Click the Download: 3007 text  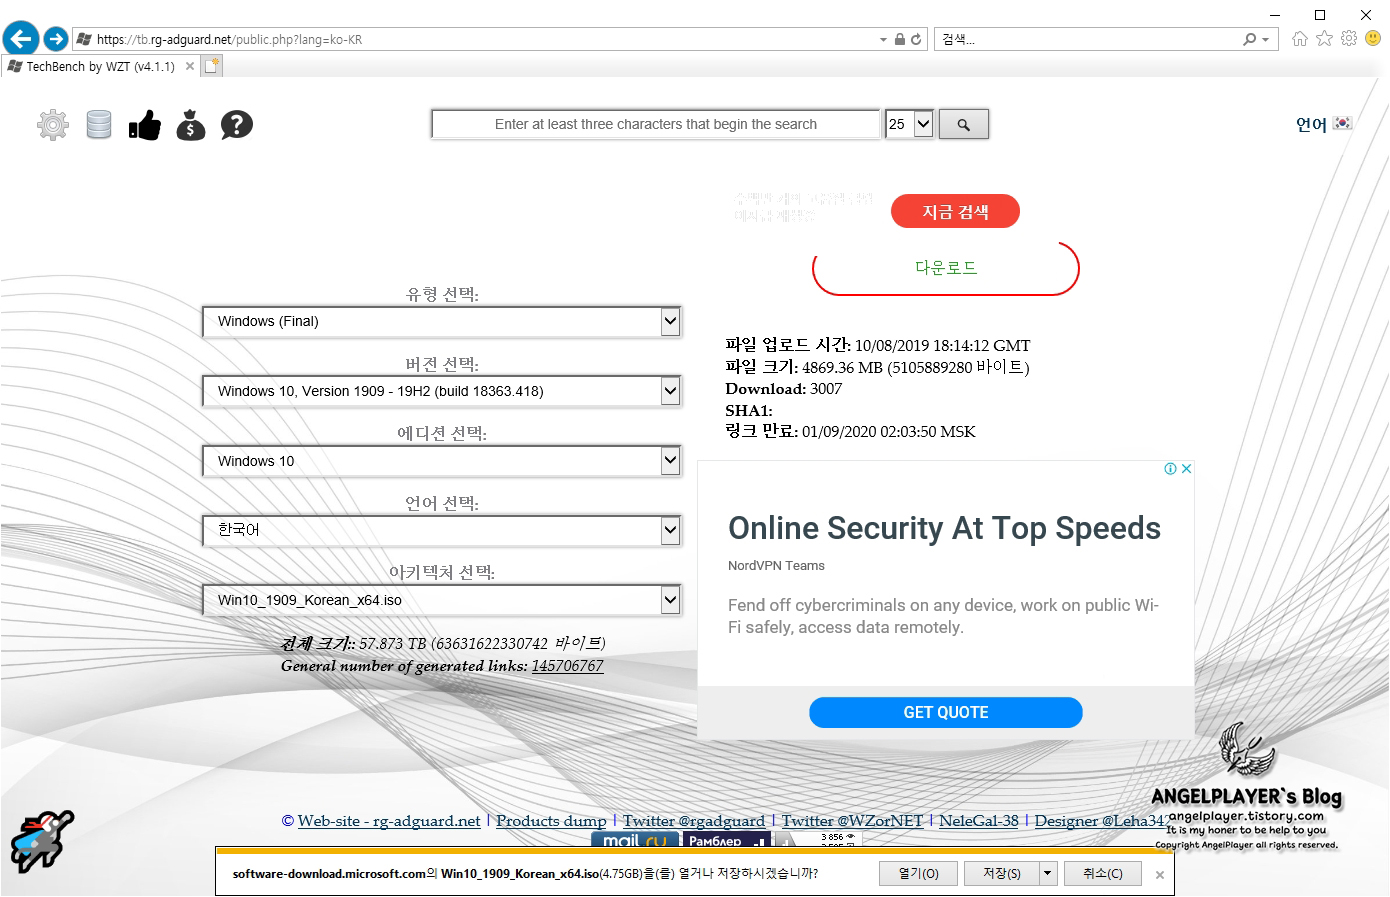784,389
